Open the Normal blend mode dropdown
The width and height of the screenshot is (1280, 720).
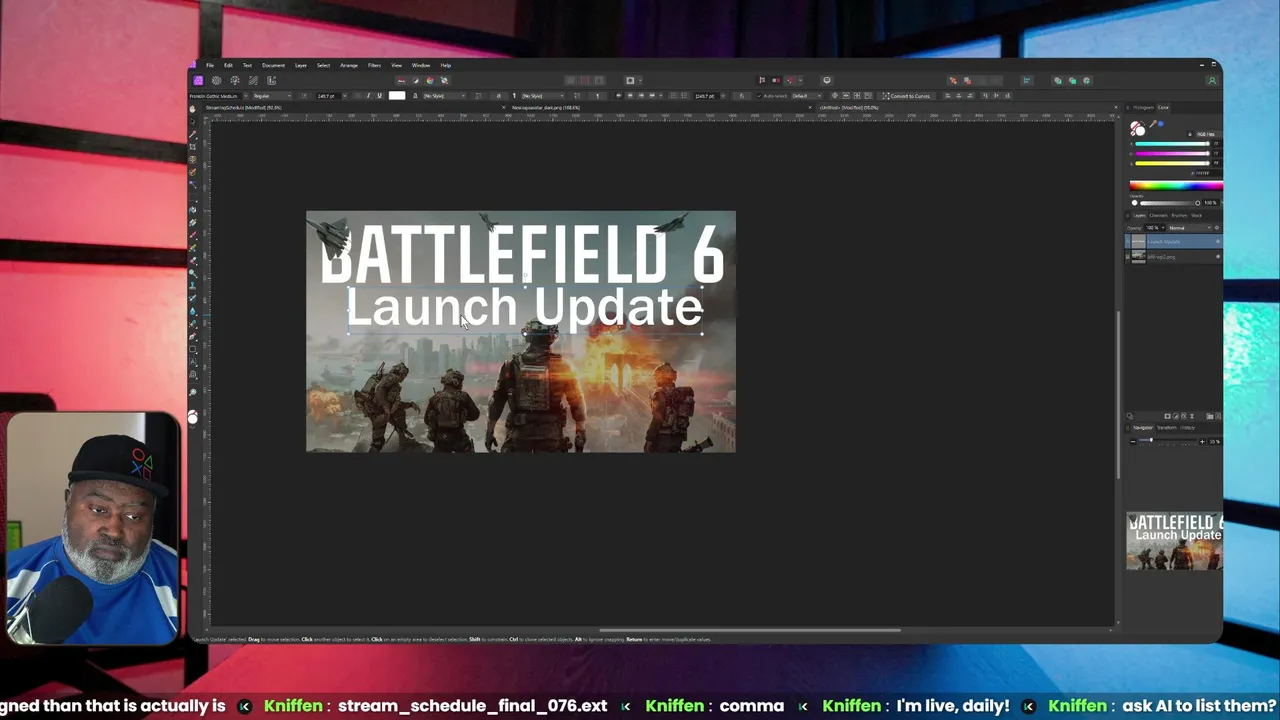pyautogui.click(x=1190, y=228)
